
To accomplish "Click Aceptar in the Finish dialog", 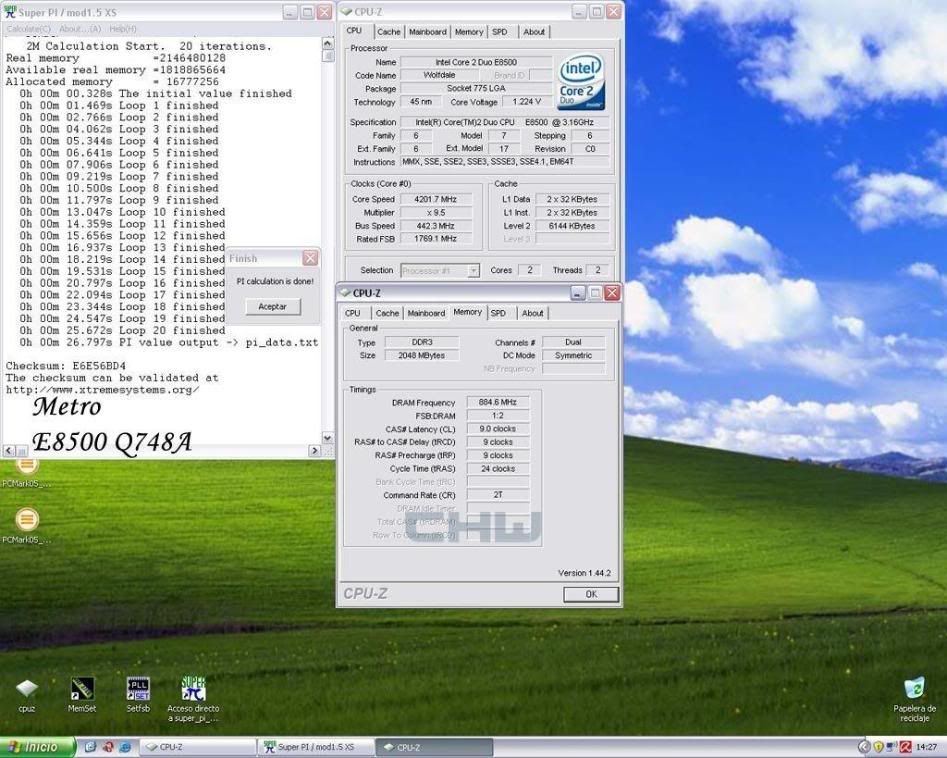I will point(272,307).
